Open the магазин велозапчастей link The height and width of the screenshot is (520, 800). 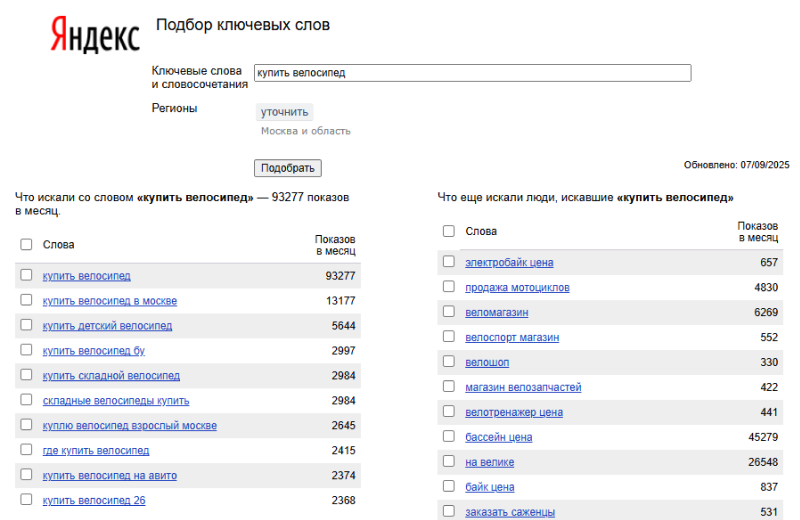click(x=523, y=387)
